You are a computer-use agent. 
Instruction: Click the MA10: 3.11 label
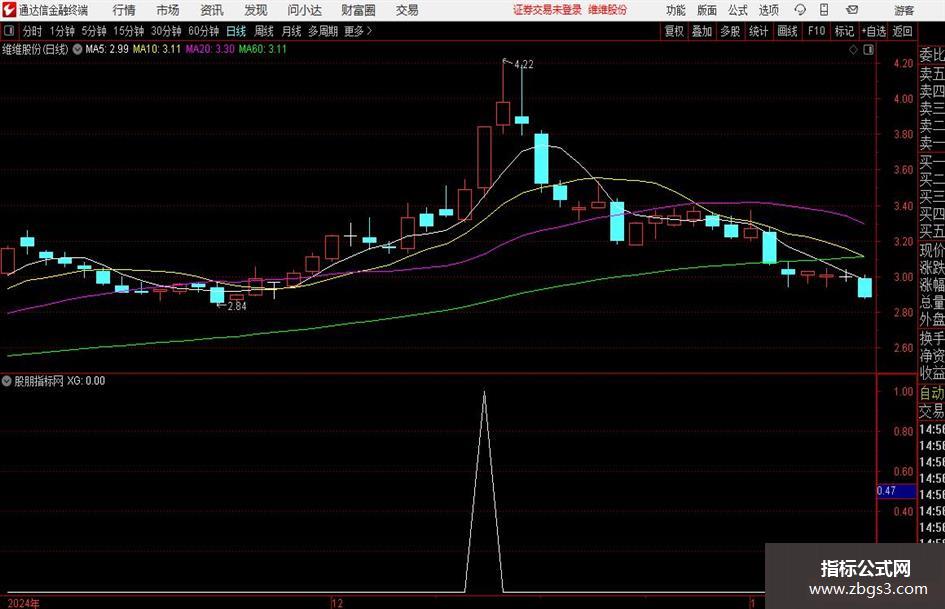(x=157, y=49)
